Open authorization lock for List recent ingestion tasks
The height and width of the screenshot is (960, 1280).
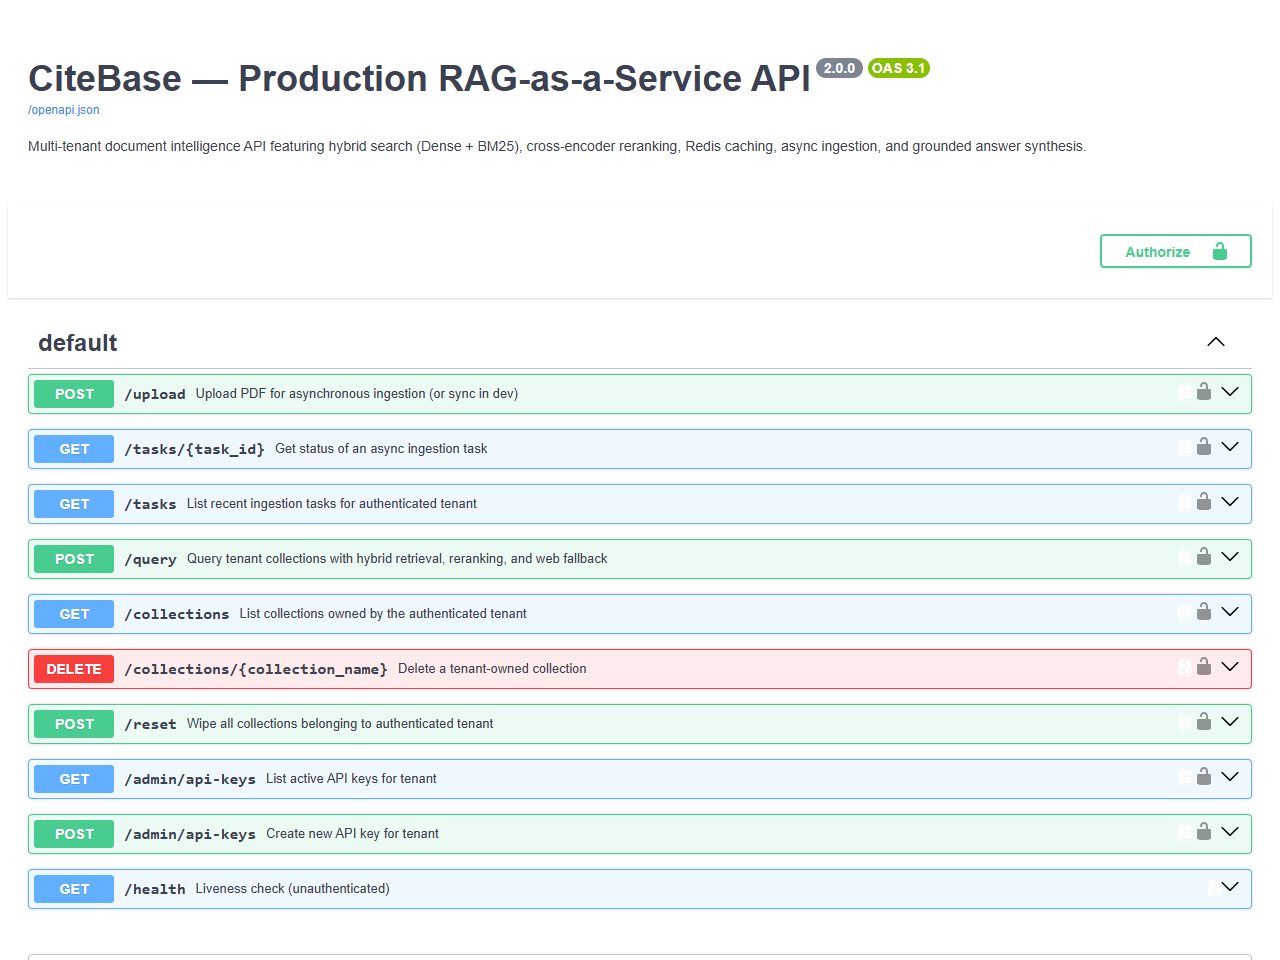[x=1204, y=502]
